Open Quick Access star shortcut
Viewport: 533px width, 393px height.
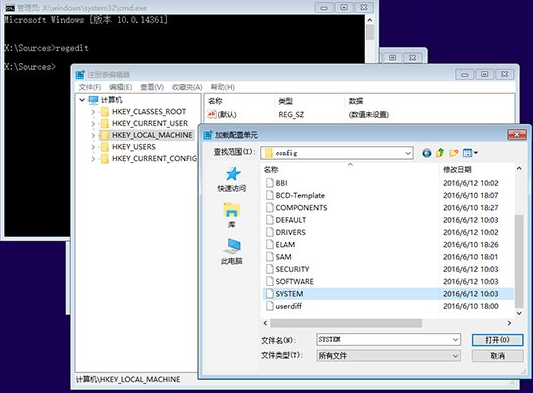point(232,179)
